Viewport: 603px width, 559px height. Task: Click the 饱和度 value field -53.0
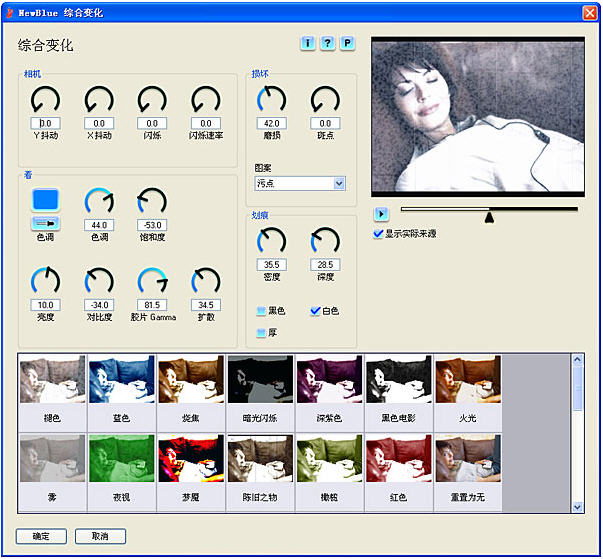pyautogui.click(x=152, y=225)
